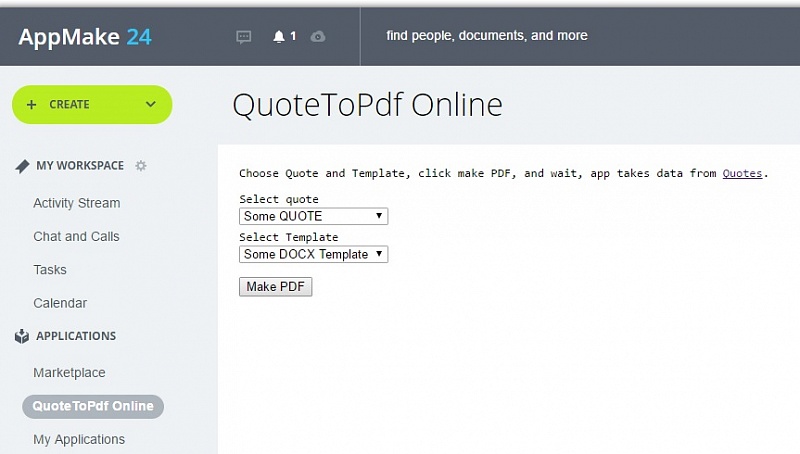
Task: Expand the Create button chevron
Action: [x=151, y=104]
